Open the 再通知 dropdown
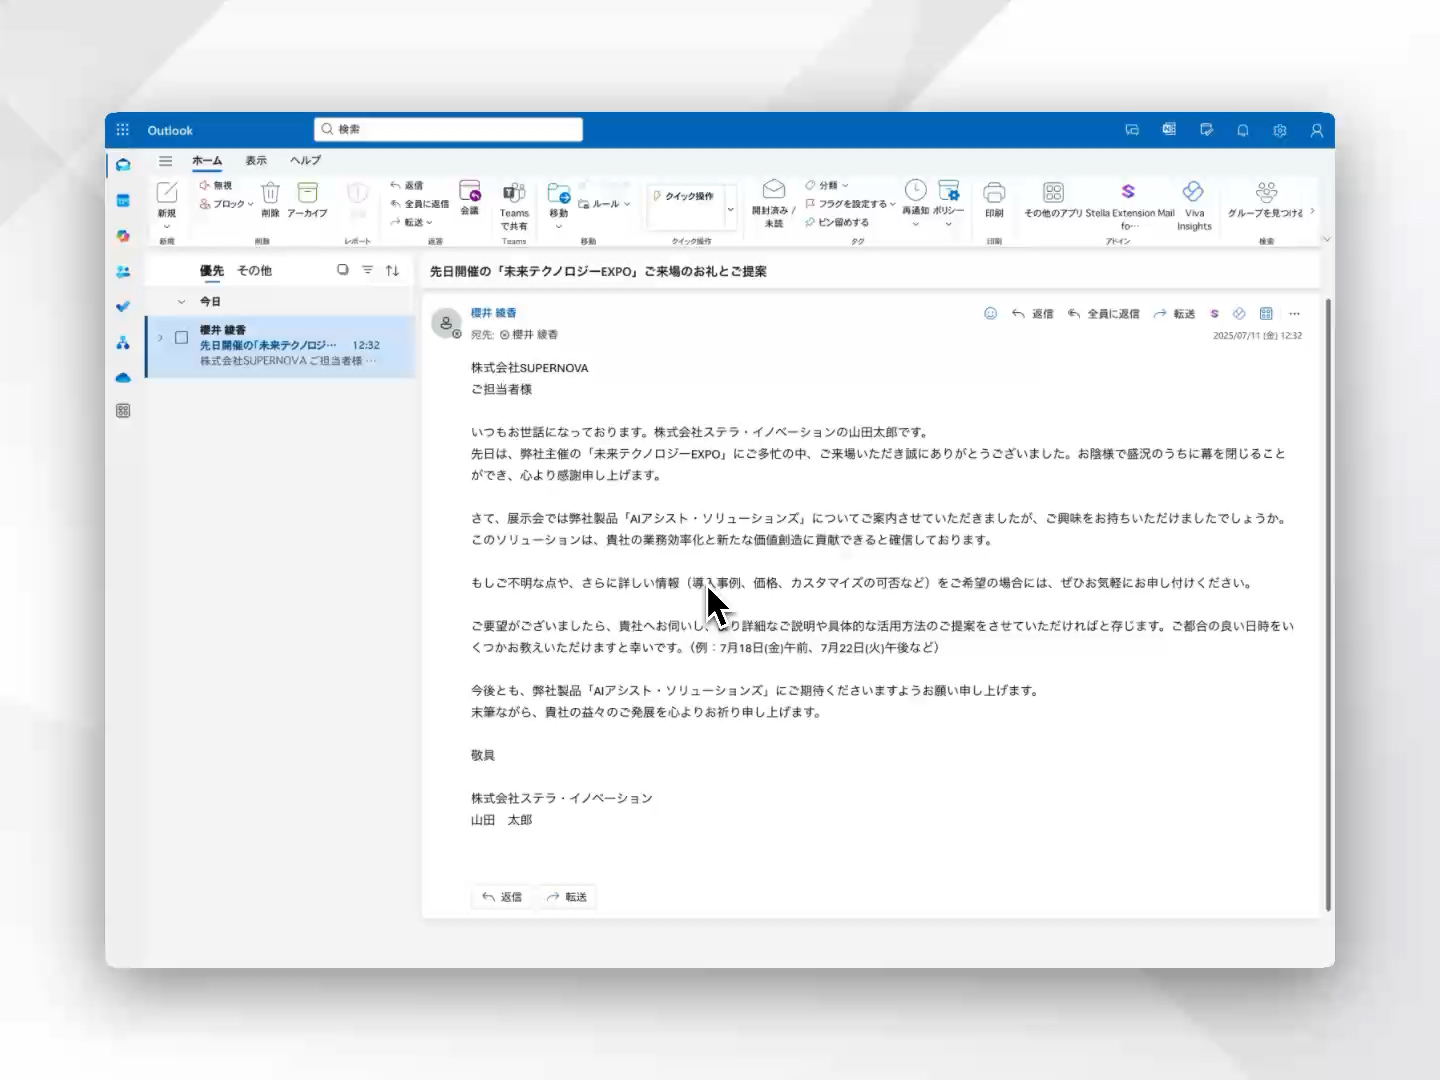Viewport: 1440px width, 1080px height. (915, 224)
